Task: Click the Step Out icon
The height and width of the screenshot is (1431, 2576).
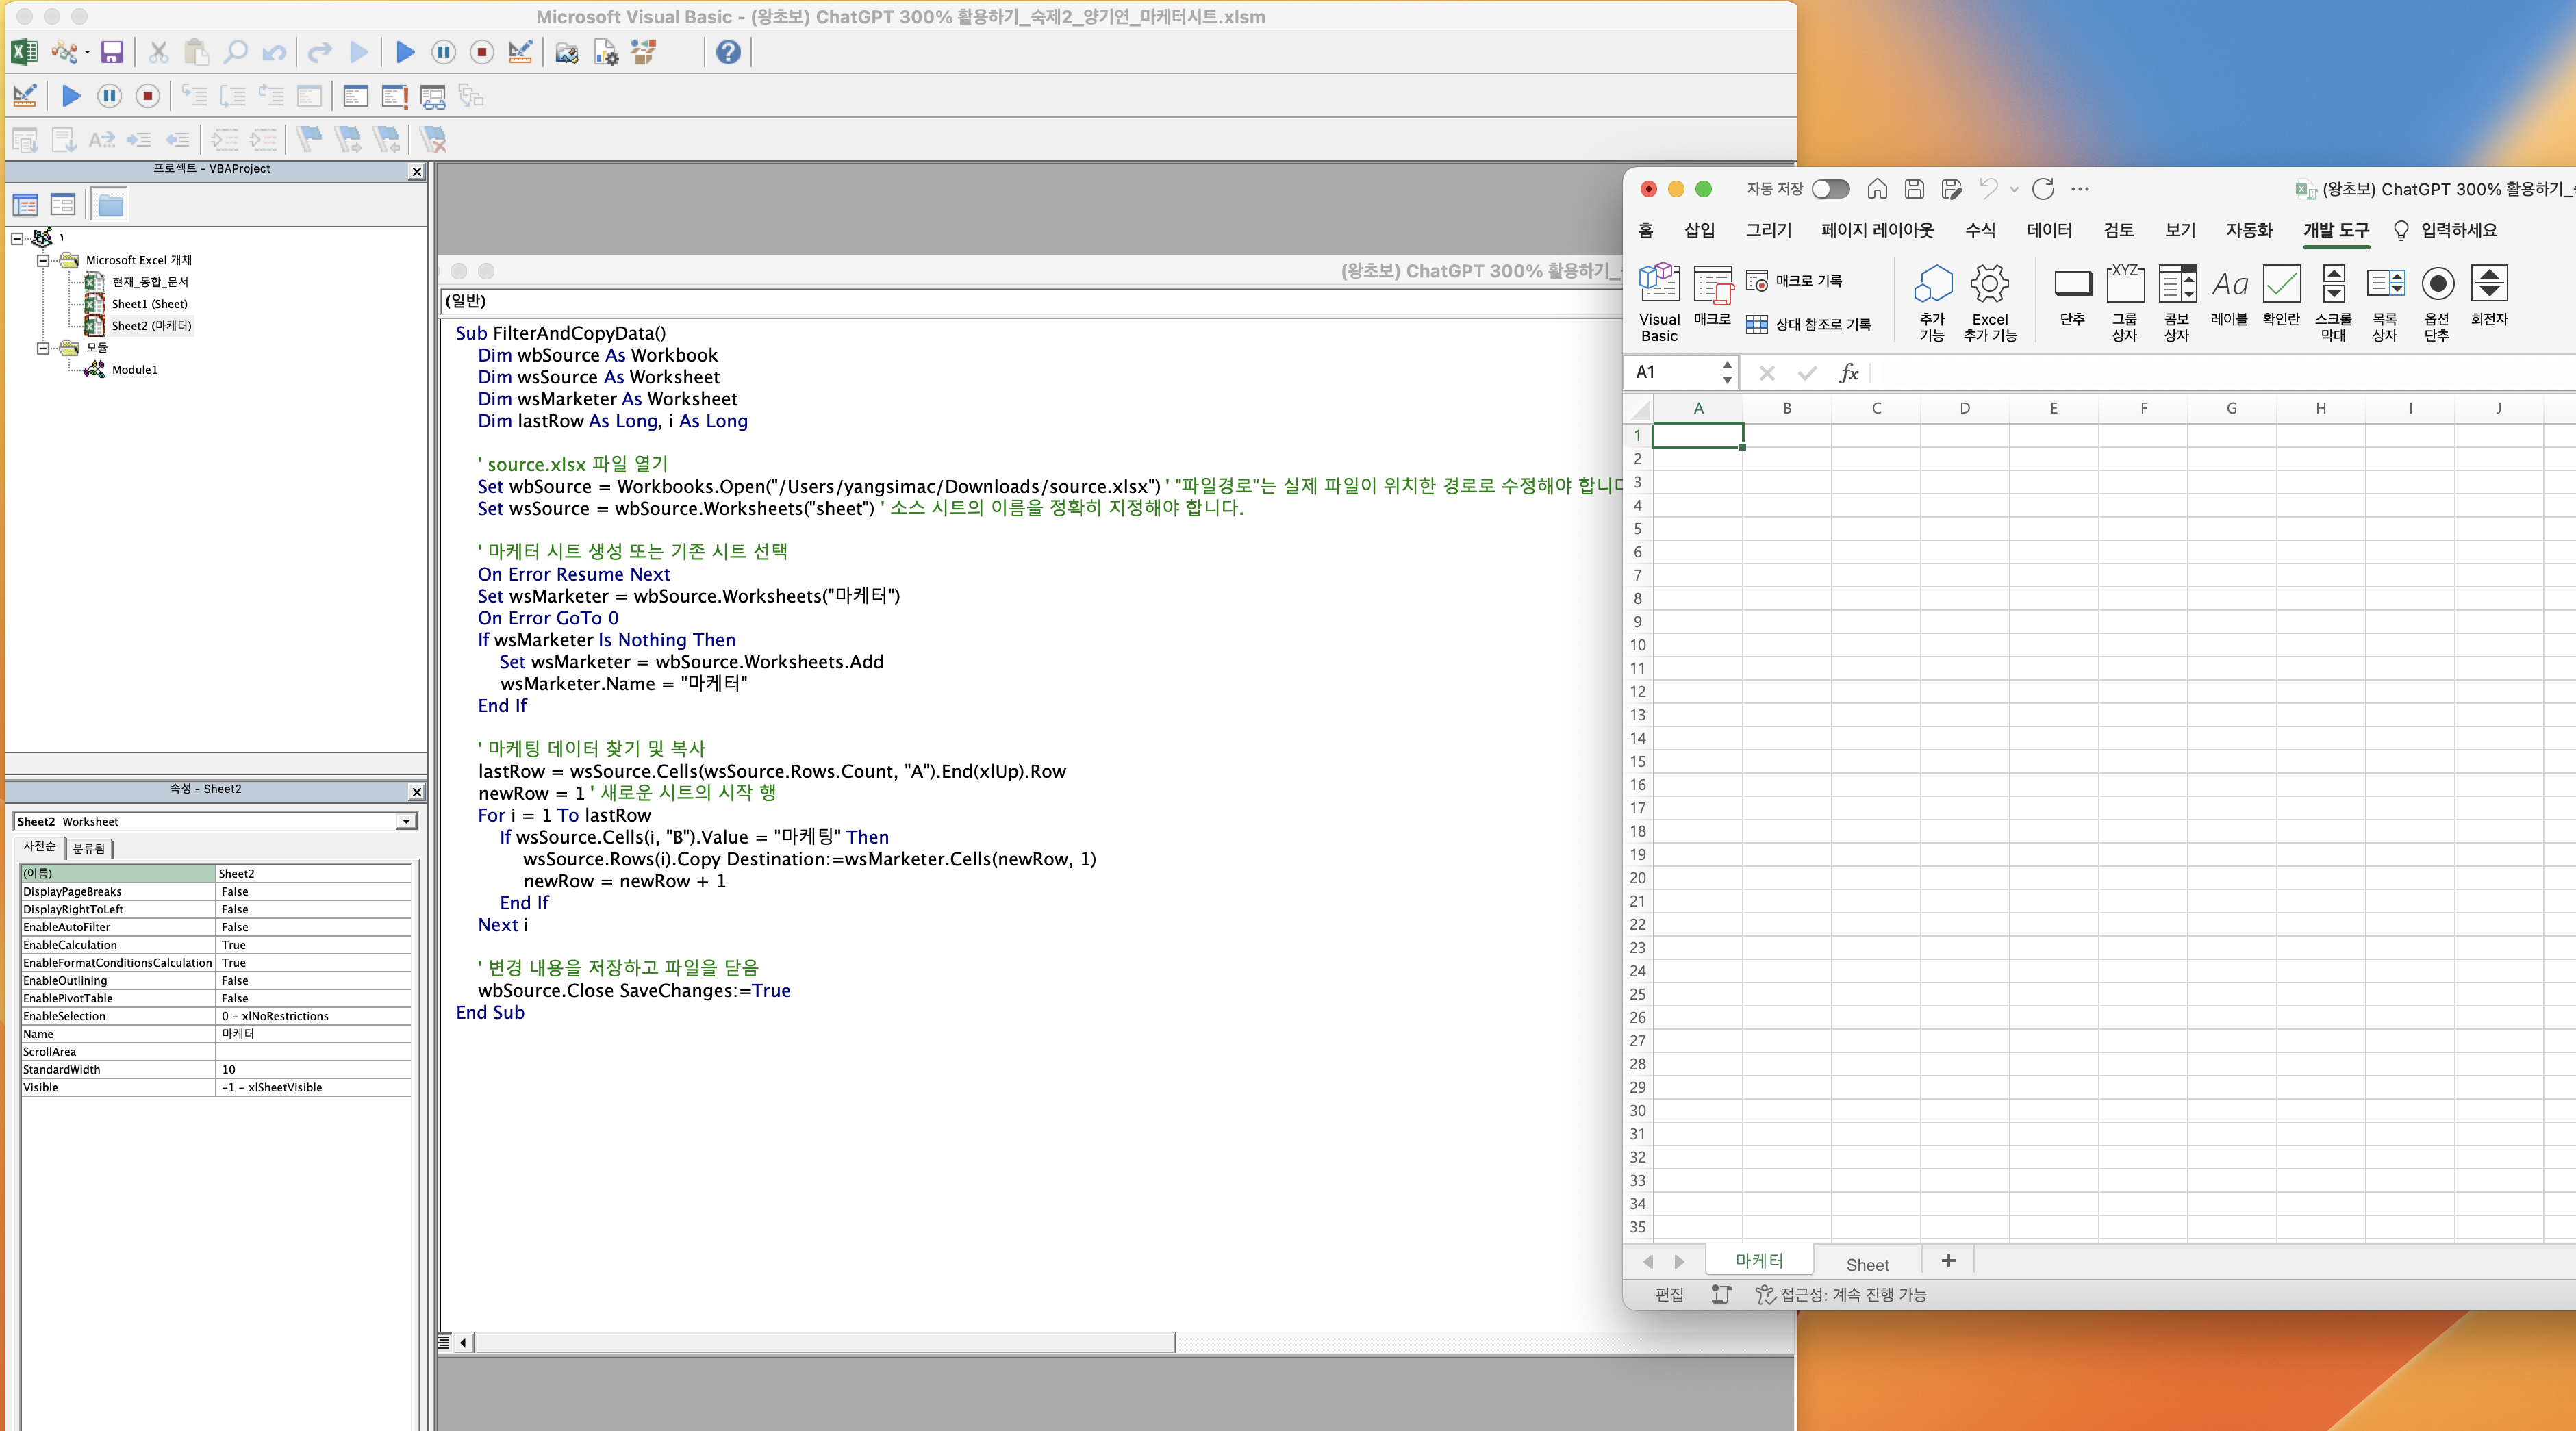Action: coord(271,96)
